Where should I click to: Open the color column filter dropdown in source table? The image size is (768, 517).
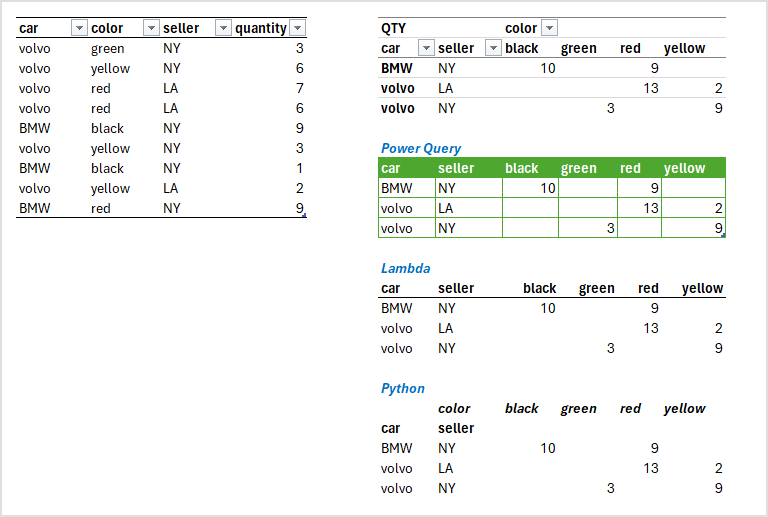151,28
